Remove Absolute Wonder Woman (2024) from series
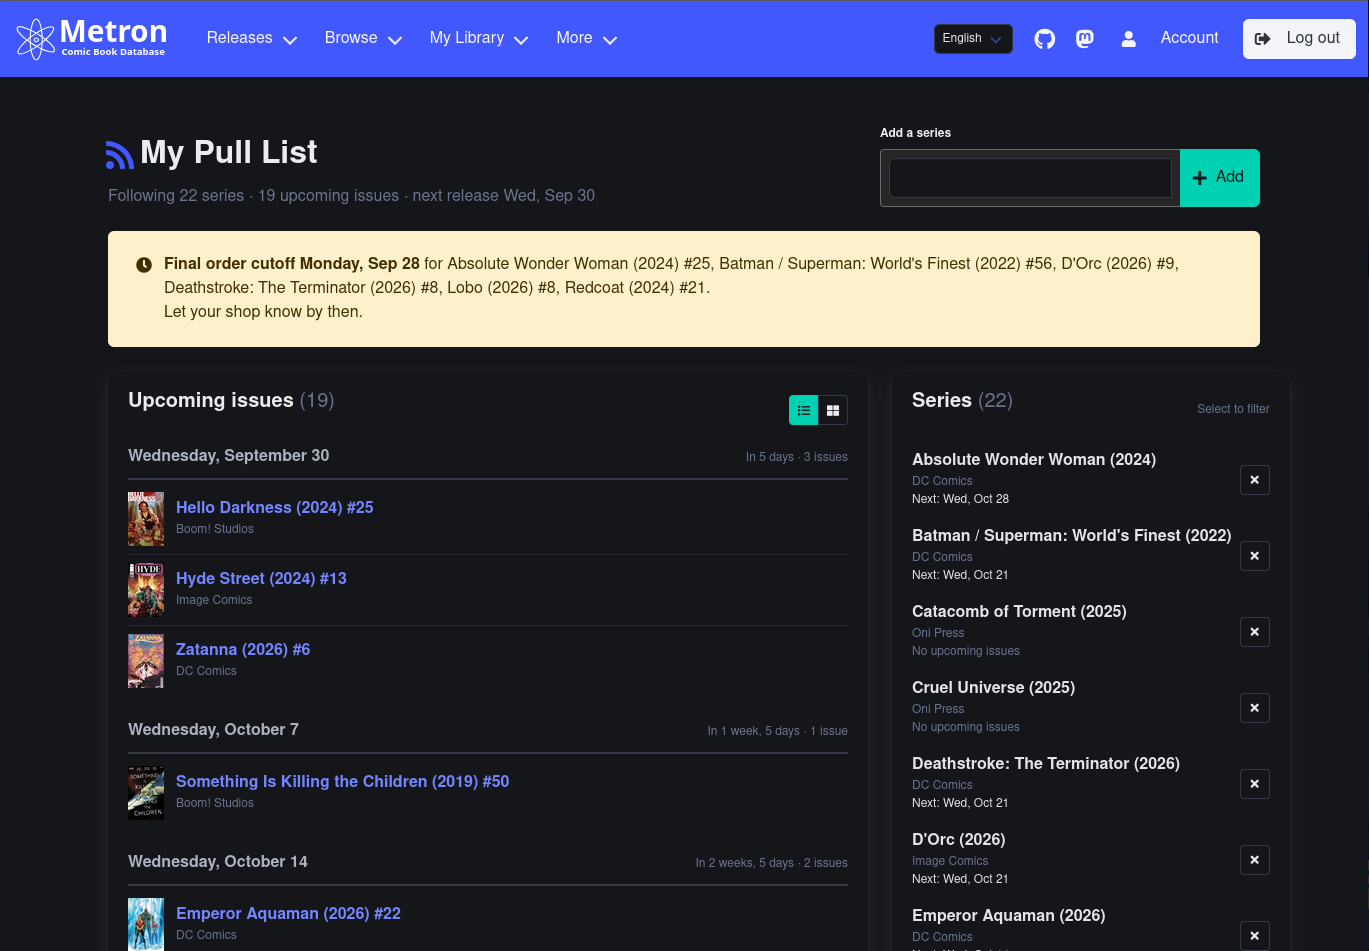Viewport: 1369px width, 951px height. point(1255,480)
